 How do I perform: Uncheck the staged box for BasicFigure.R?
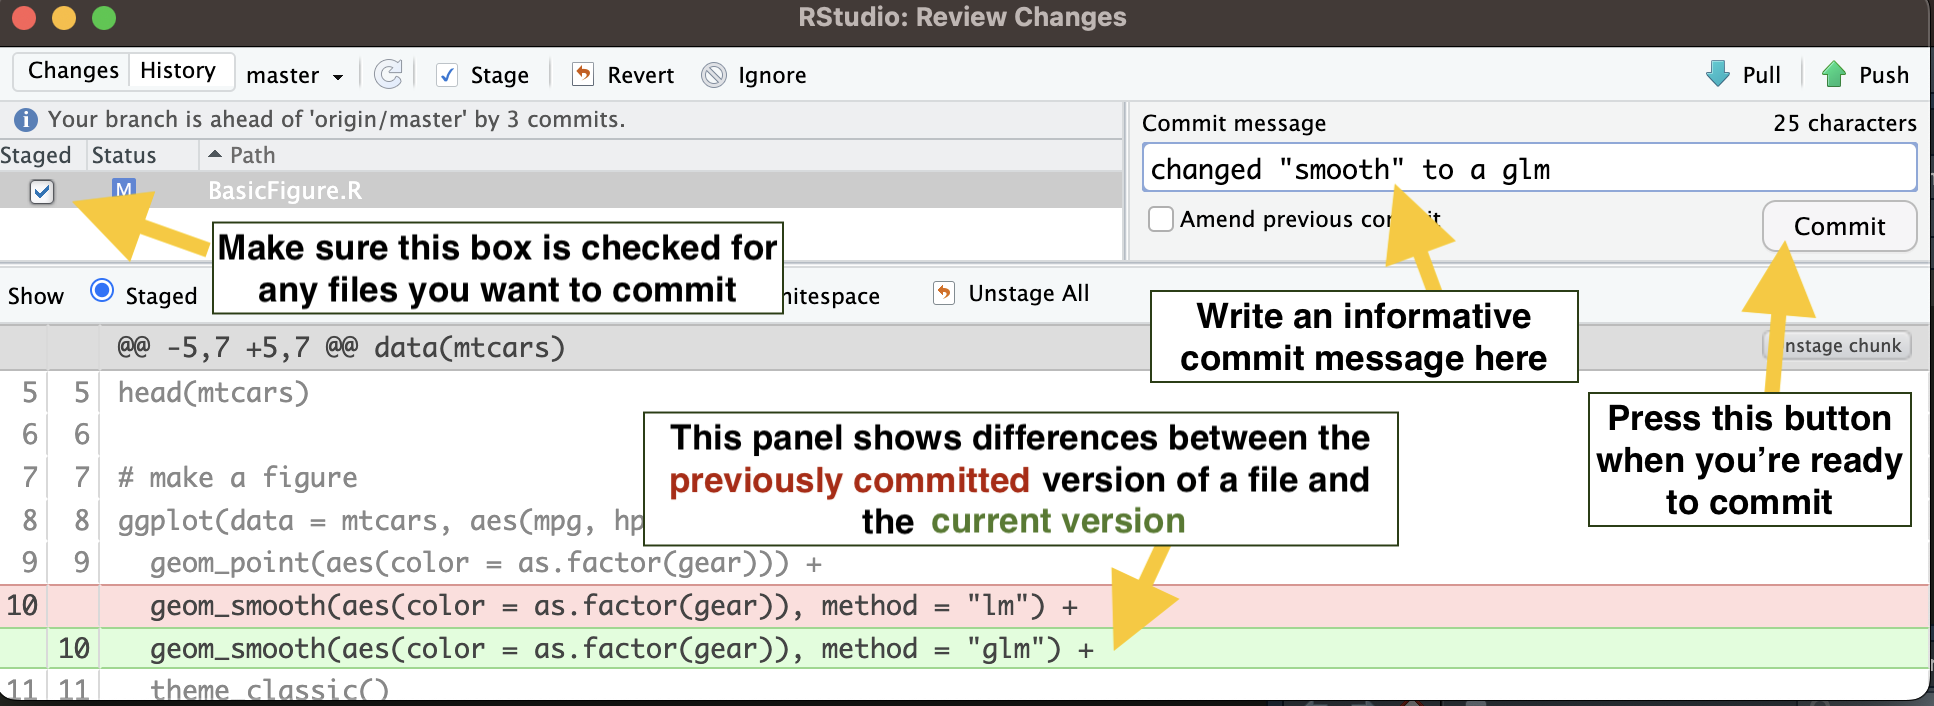[x=42, y=191]
